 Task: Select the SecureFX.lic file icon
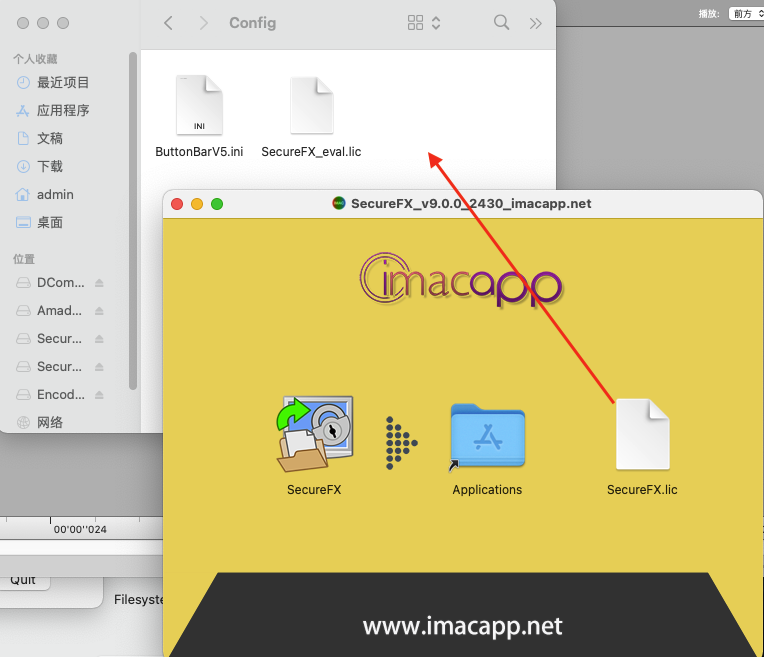click(643, 434)
